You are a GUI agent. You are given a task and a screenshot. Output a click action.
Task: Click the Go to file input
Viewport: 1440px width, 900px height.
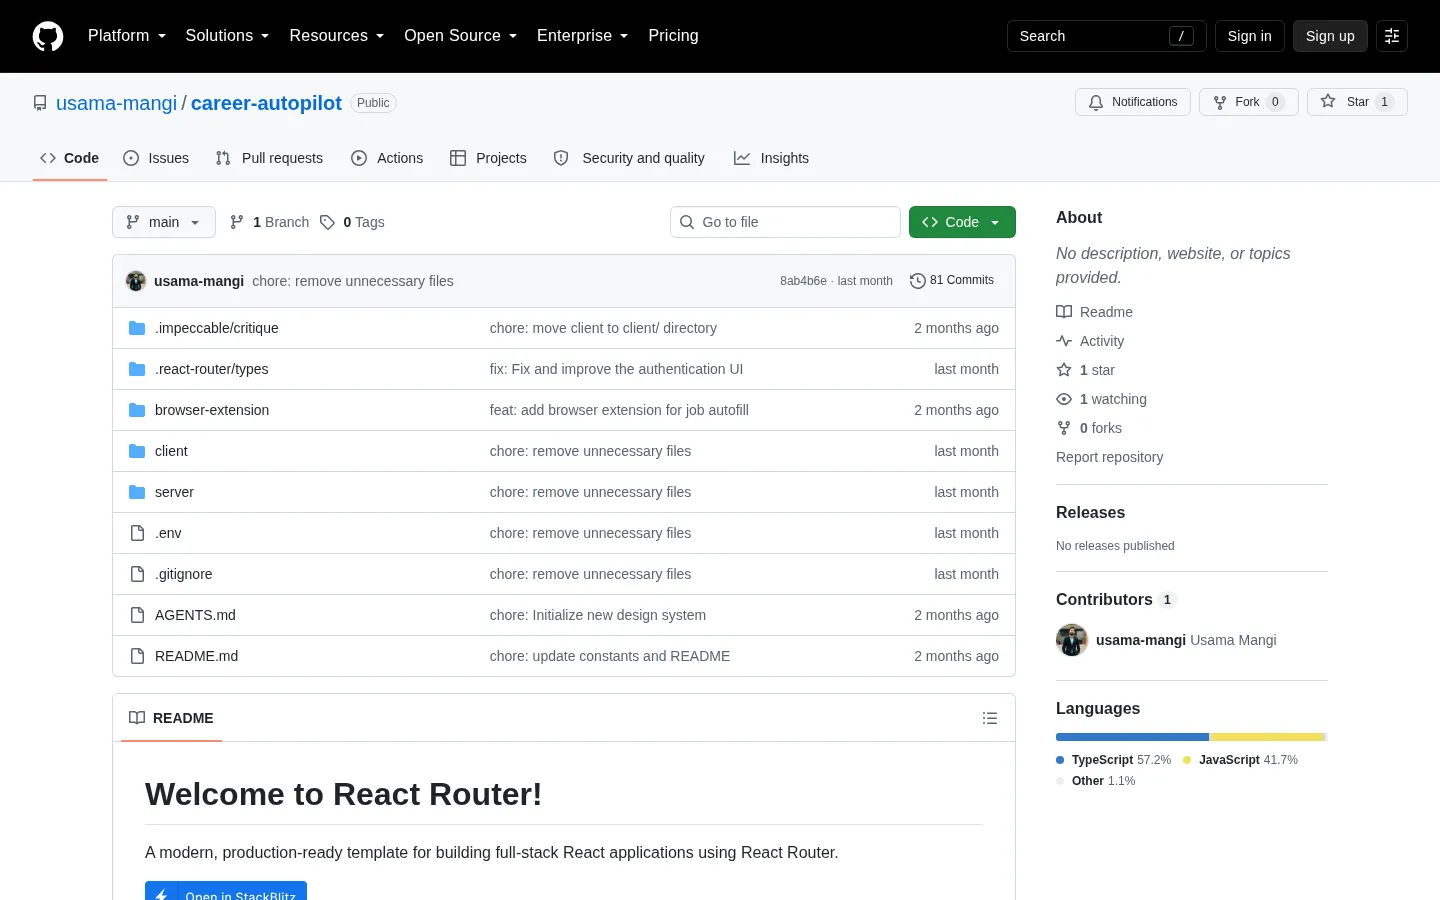tap(785, 222)
